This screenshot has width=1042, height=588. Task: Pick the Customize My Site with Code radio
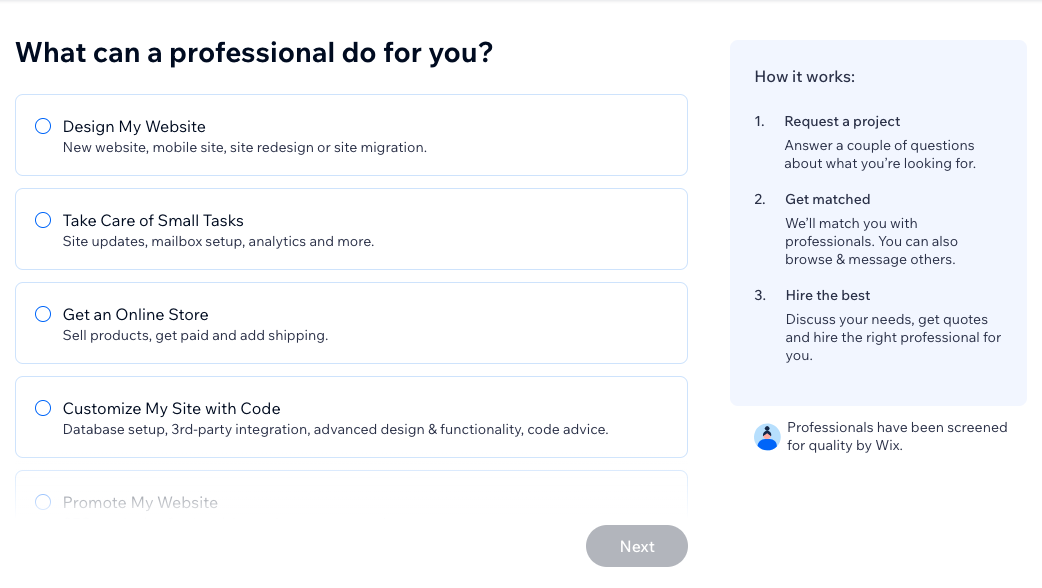pos(43,408)
